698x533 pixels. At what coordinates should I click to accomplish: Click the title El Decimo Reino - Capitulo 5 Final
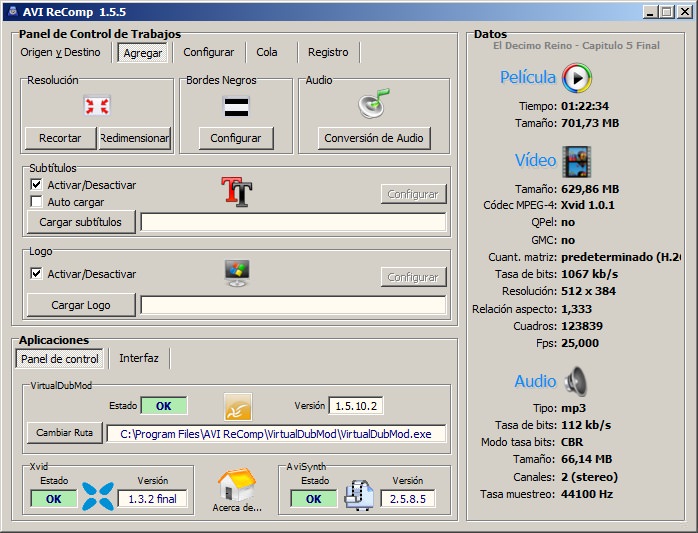click(x=576, y=45)
